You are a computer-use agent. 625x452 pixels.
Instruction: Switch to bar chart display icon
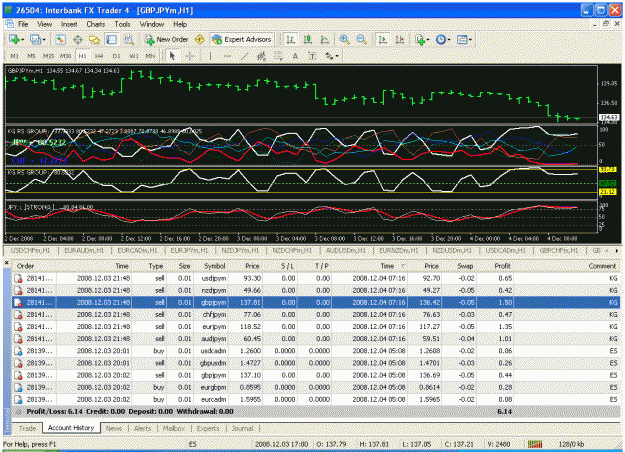[290, 39]
